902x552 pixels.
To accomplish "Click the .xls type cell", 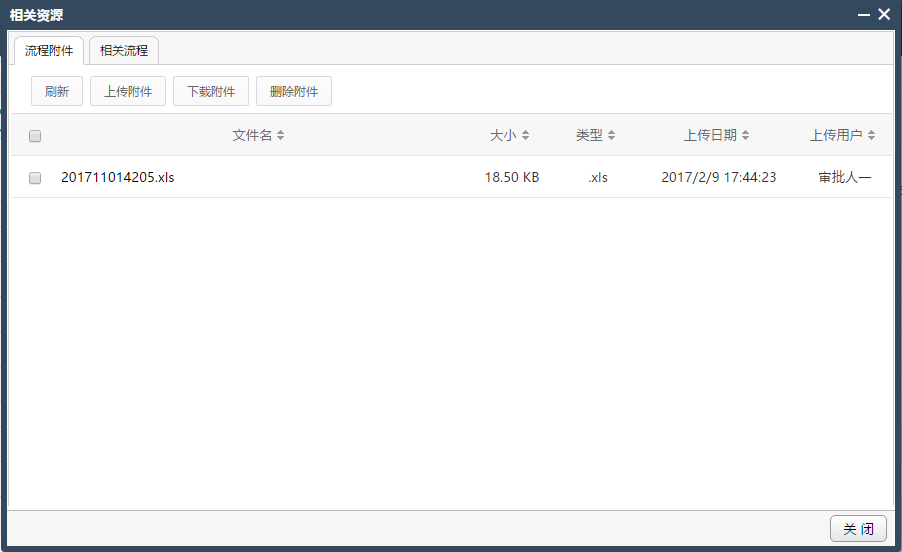I will (x=598, y=177).
